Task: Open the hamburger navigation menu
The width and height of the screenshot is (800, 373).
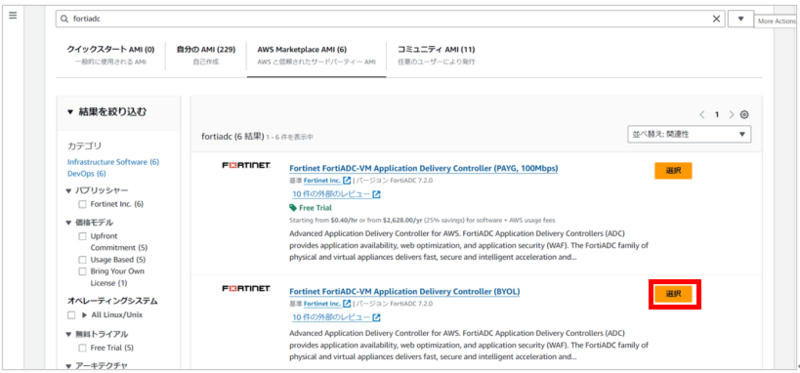Action: (x=13, y=15)
